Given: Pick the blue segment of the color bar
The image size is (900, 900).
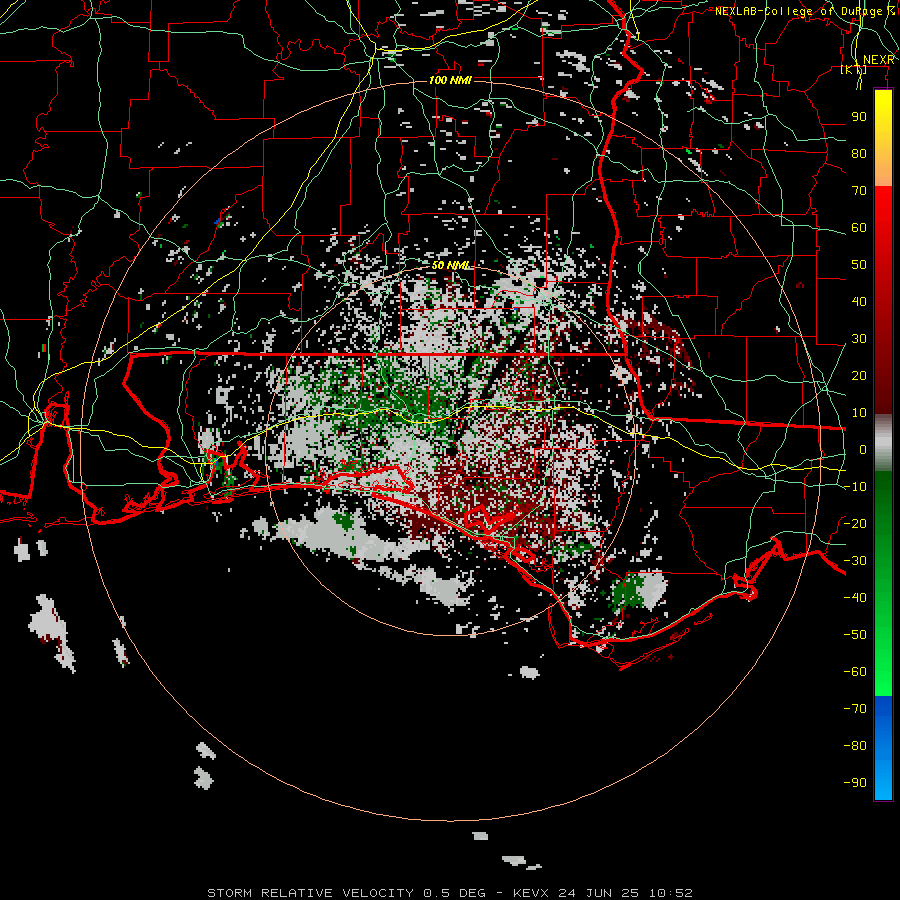Looking at the screenshot, I should click(x=883, y=748).
